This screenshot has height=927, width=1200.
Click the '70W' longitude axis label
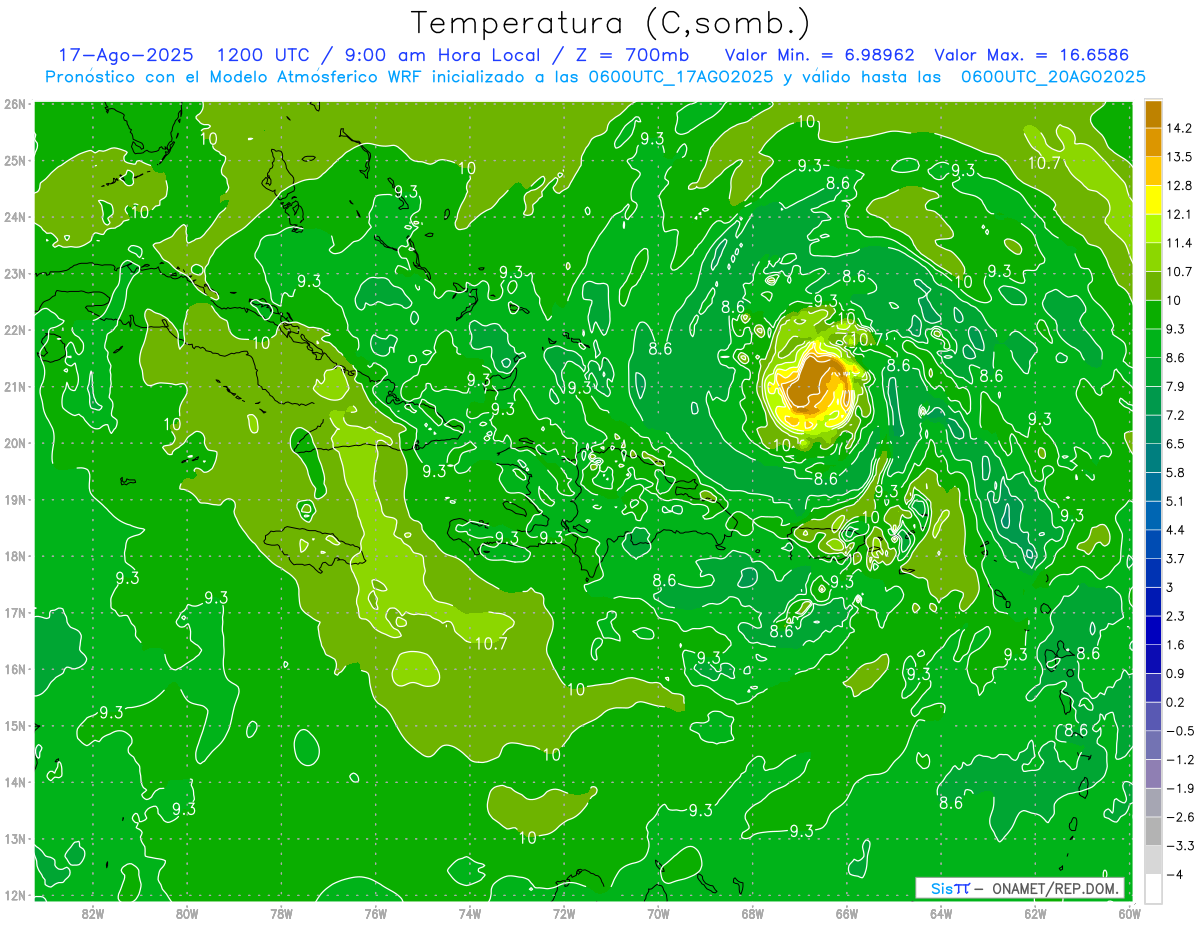pyautogui.click(x=658, y=913)
